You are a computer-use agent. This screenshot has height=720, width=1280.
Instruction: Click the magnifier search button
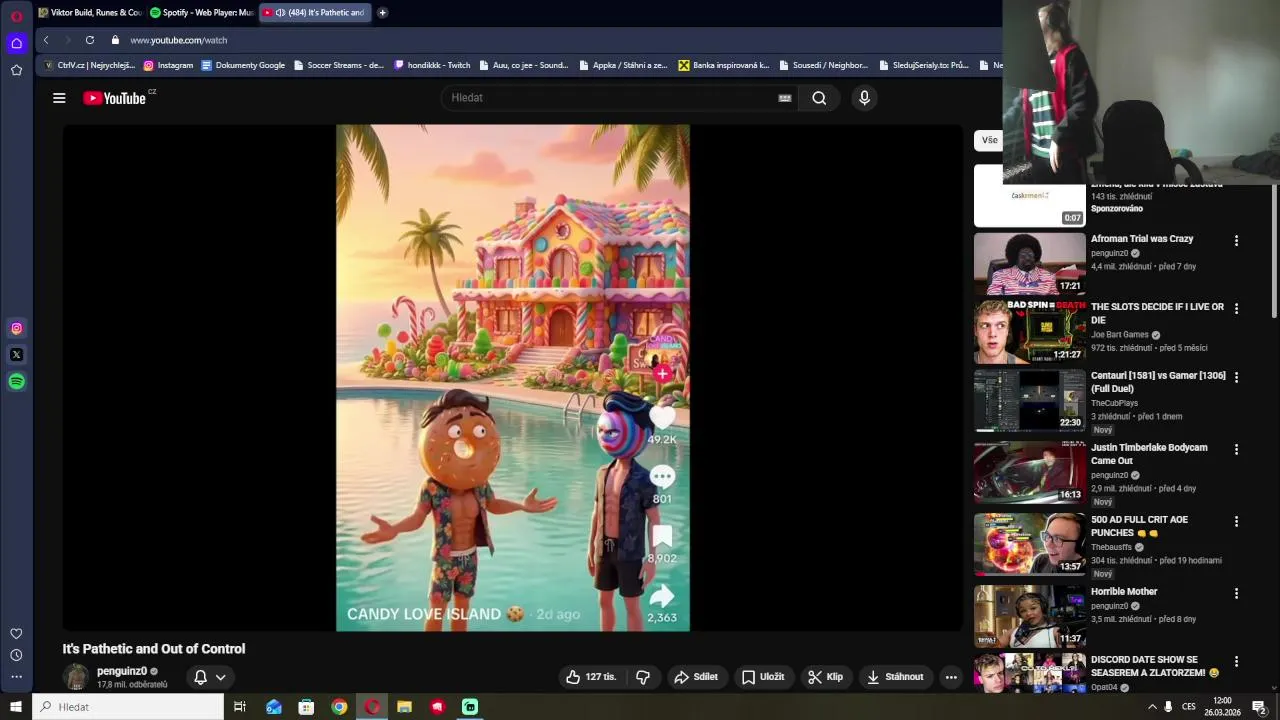(x=819, y=98)
